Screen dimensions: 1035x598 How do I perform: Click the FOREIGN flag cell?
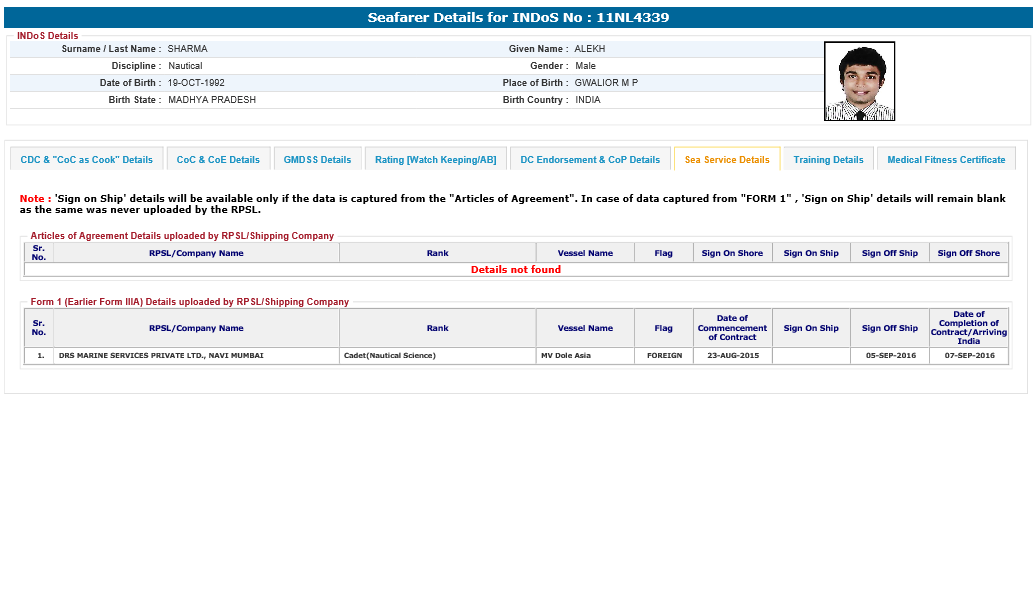coord(664,356)
